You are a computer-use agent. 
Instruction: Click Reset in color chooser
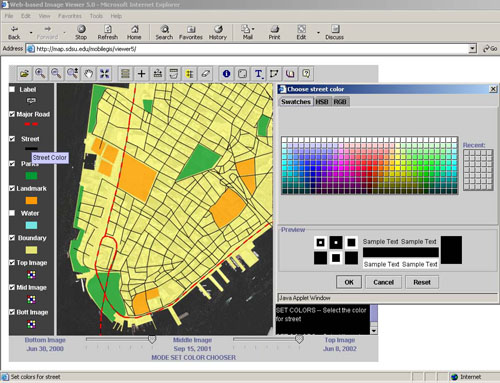pos(422,282)
